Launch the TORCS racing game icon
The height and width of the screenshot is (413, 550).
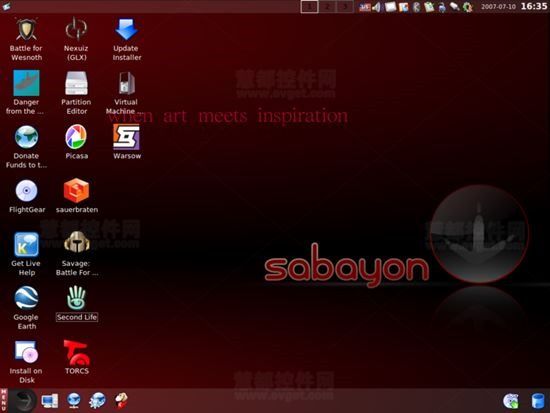pos(77,352)
